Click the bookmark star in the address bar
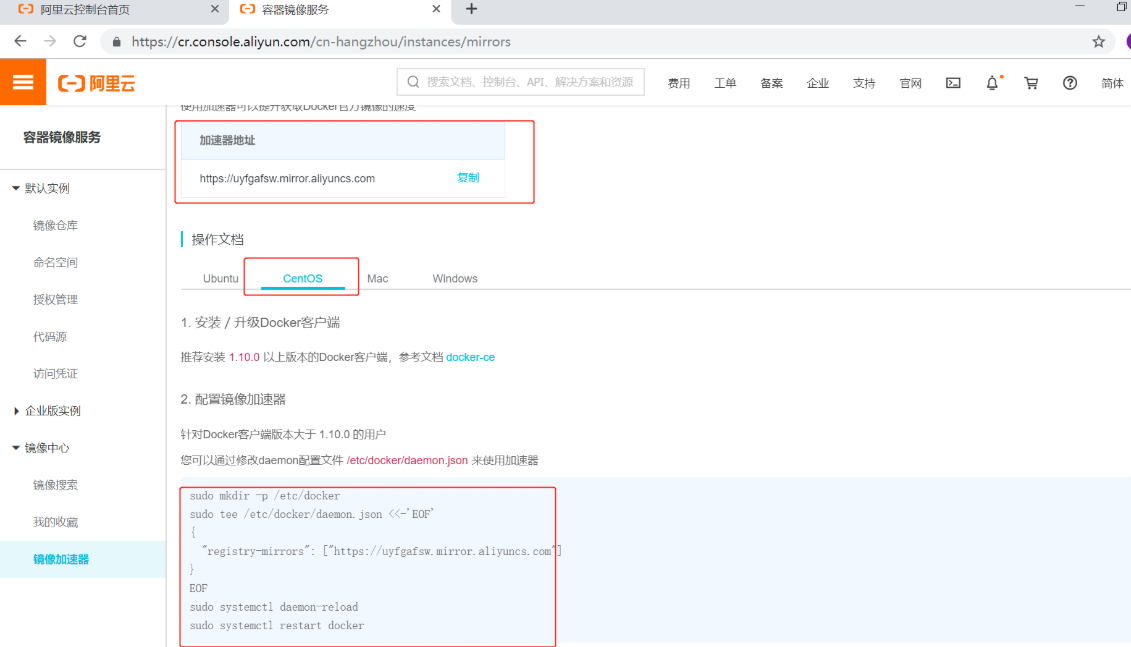 click(1098, 42)
